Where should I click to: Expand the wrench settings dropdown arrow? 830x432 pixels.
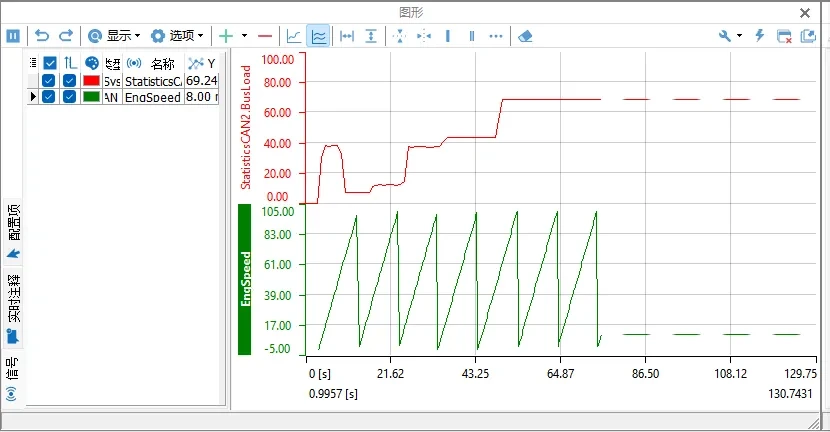pos(740,35)
